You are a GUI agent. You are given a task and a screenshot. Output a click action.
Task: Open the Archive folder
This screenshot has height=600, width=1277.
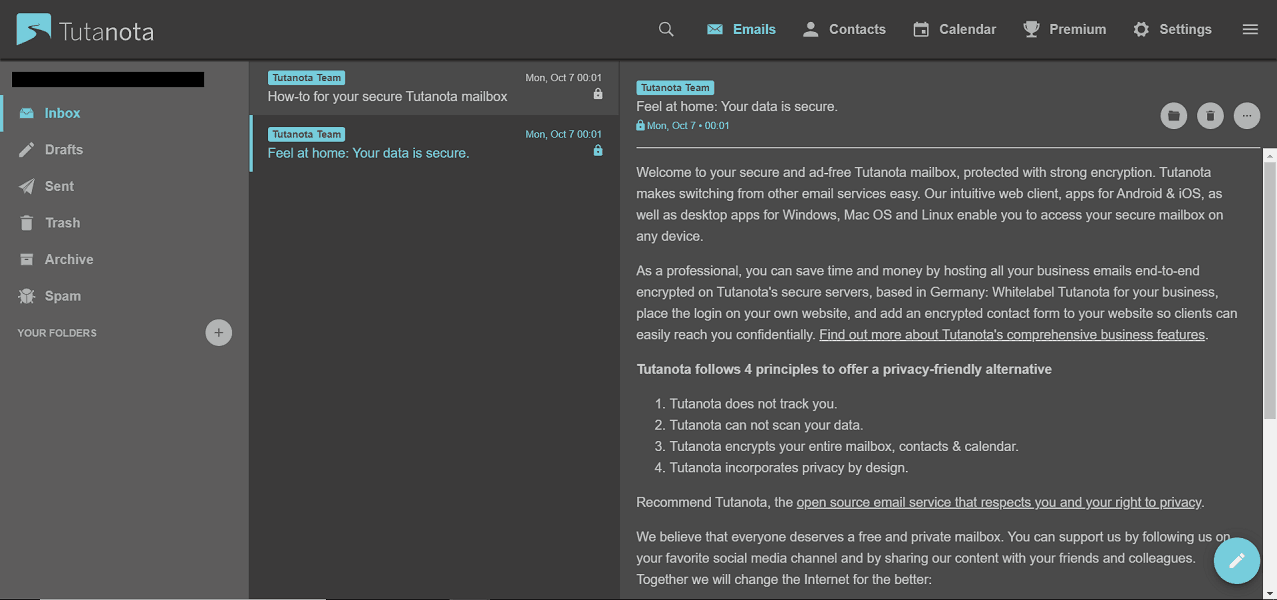(124, 259)
